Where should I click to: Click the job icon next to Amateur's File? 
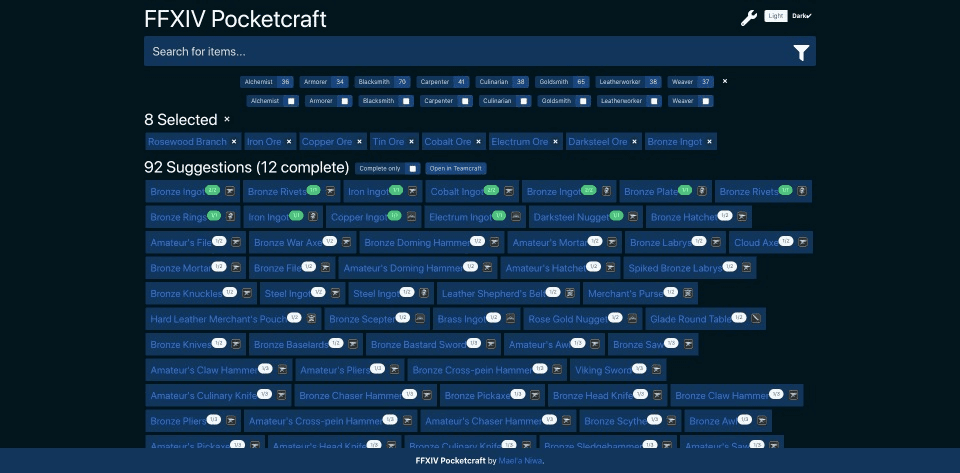point(236,242)
